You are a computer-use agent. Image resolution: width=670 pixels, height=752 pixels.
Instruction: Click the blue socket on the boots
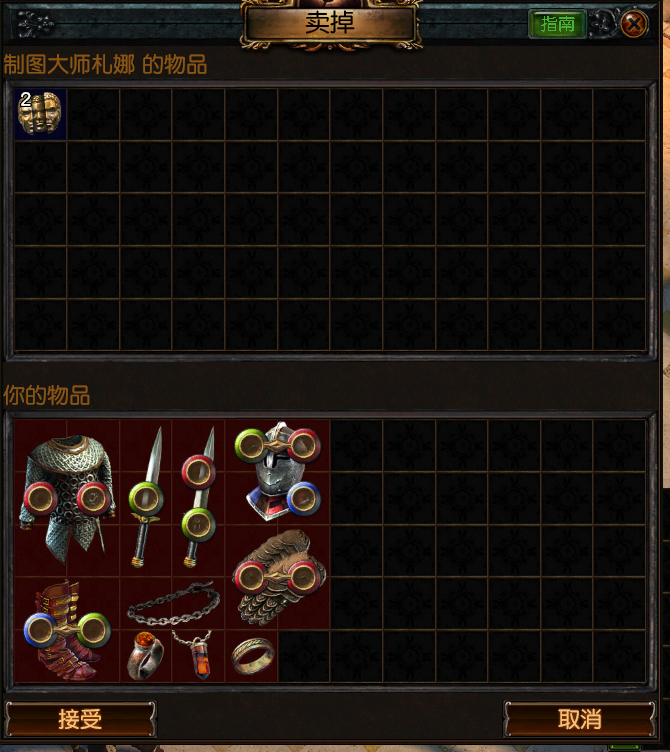pyautogui.click(x=40, y=629)
